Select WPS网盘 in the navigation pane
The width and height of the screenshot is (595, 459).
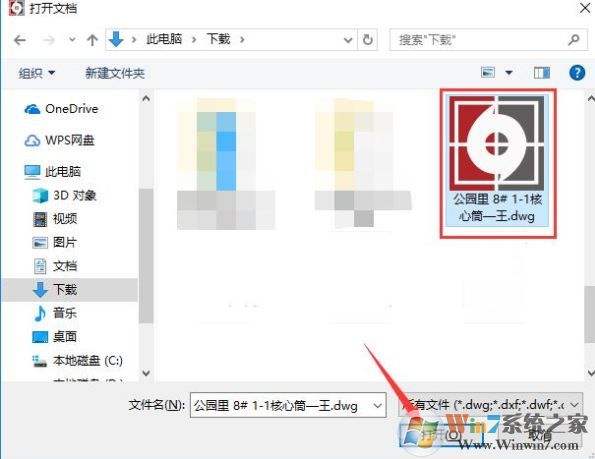(70, 140)
